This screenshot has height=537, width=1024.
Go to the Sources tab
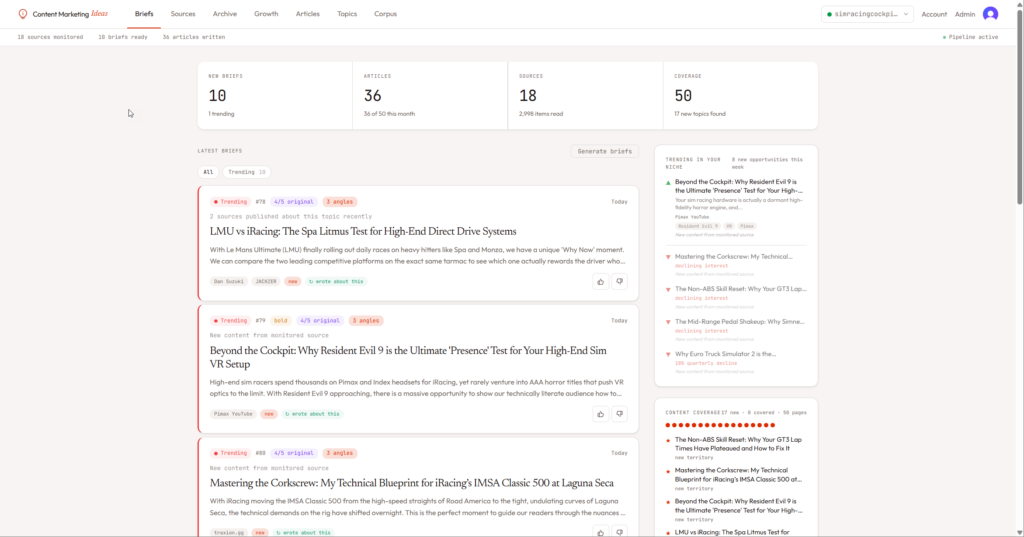coord(183,14)
